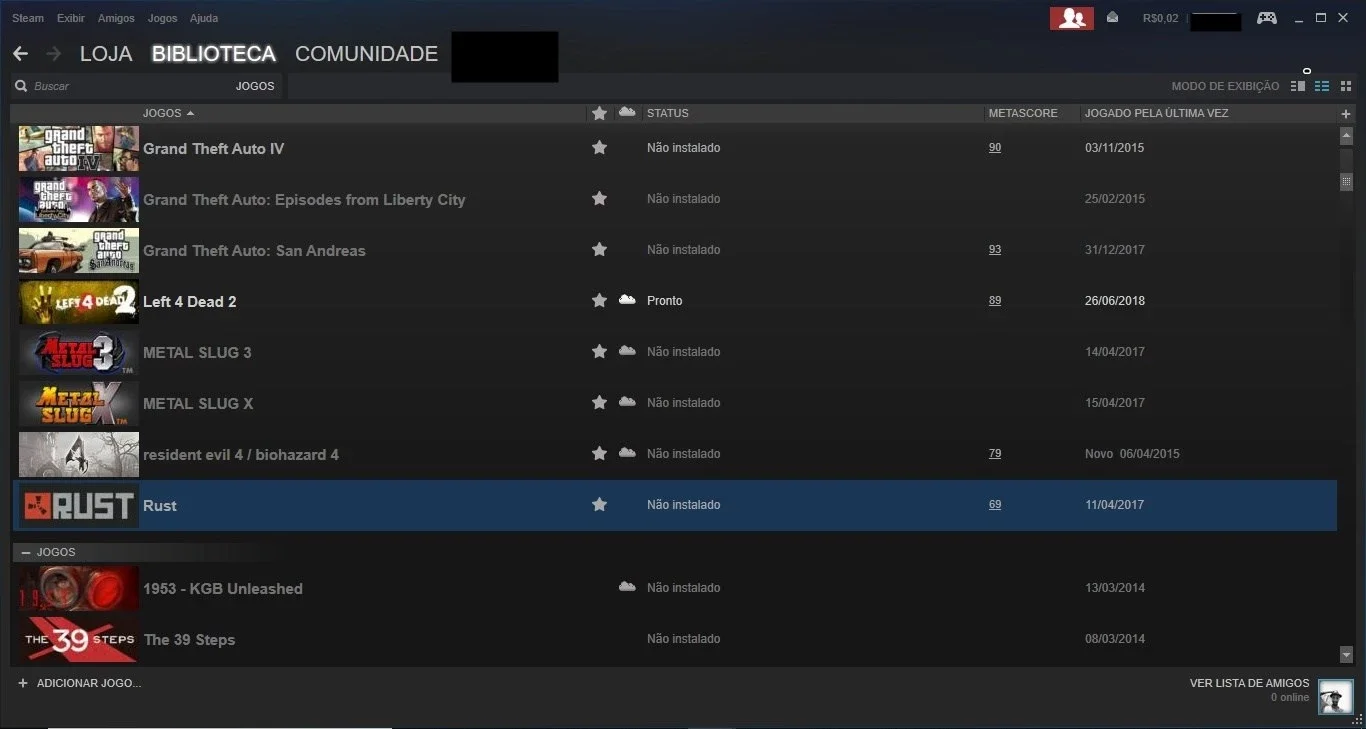Switch to grid view mode icon

tap(1346, 86)
